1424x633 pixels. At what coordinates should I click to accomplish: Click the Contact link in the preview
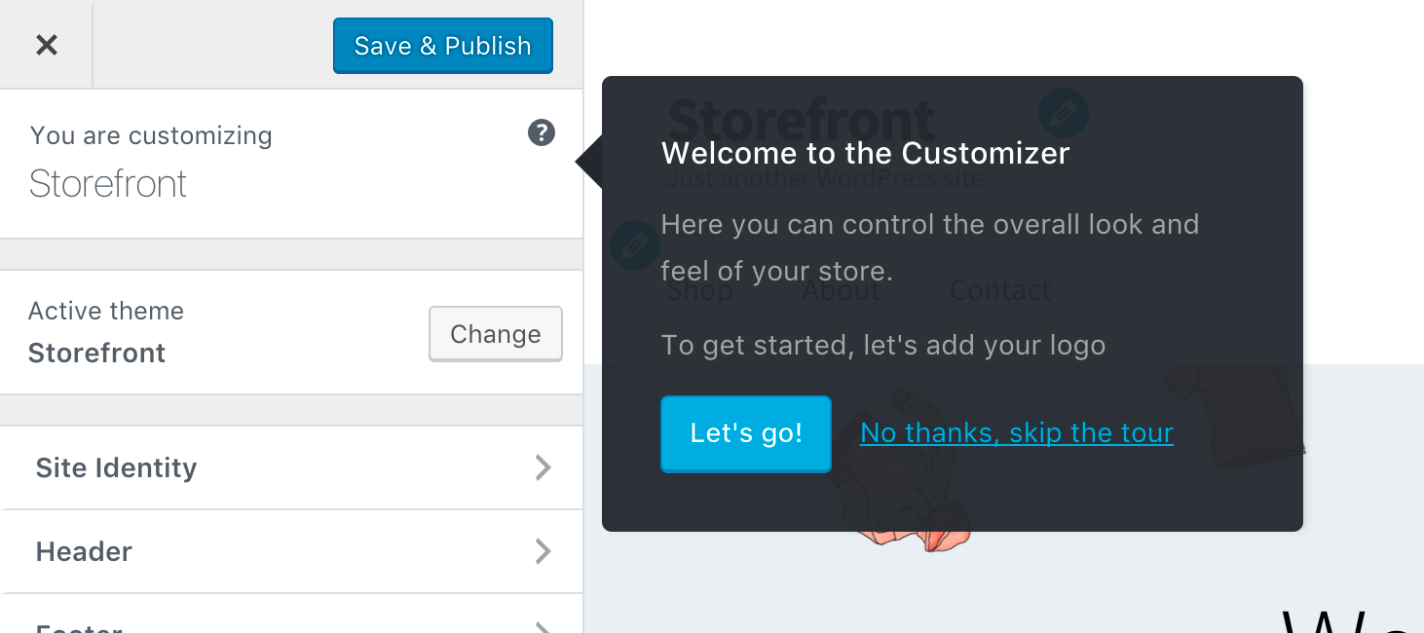tap(1000, 291)
